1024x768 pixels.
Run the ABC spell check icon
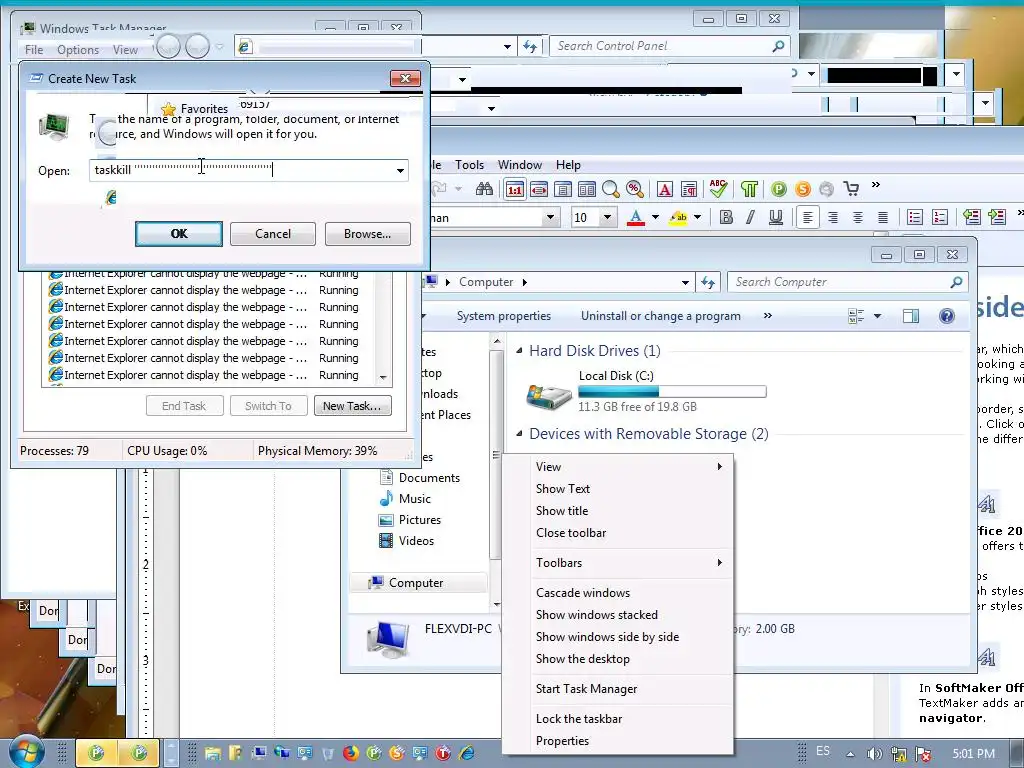tap(718, 189)
